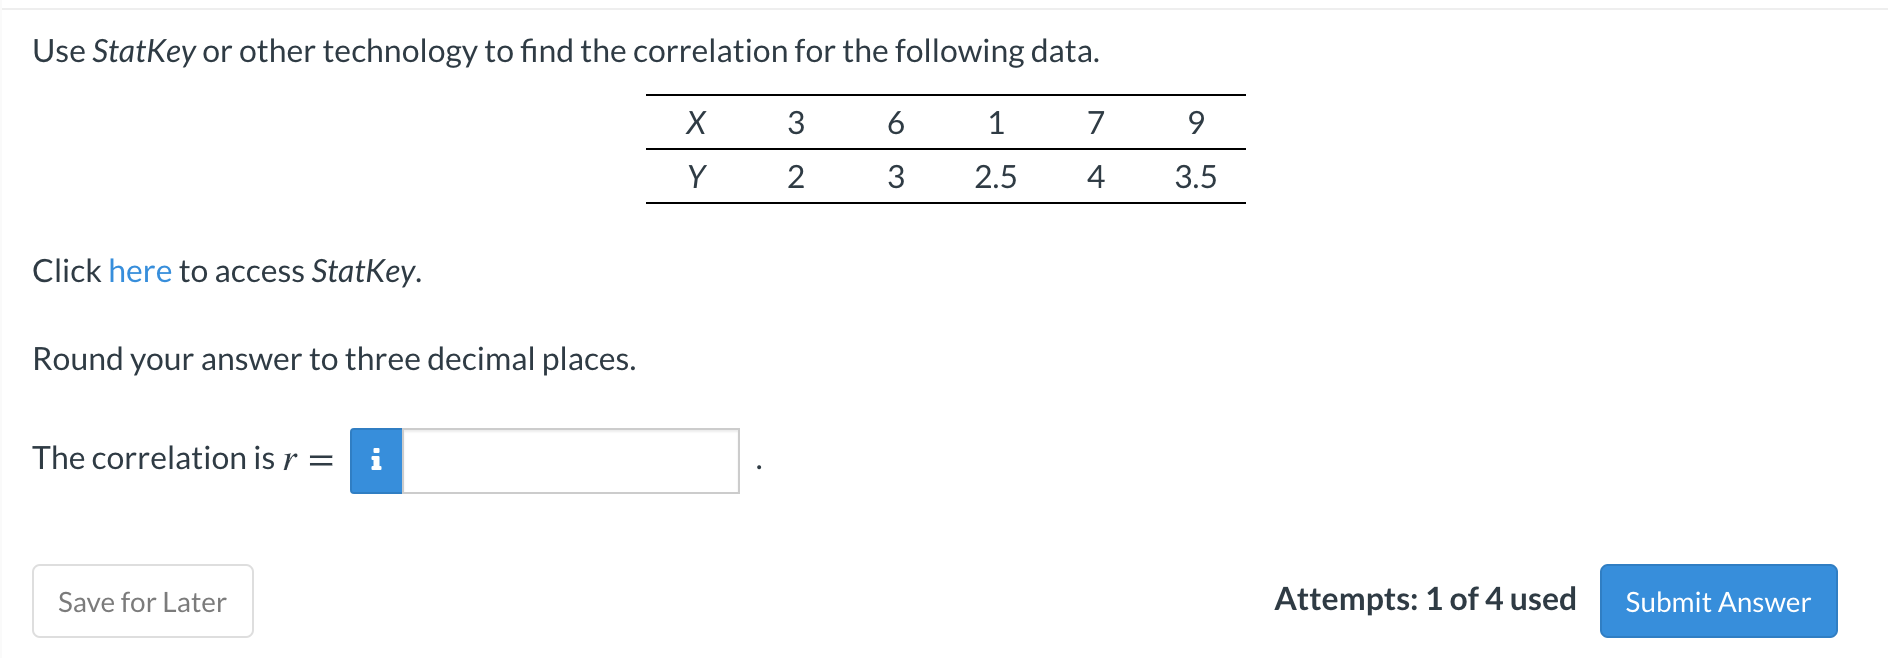Image resolution: width=1888 pixels, height=658 pixels.
Task: Select the 'here' hyperlink in the instructions
Action: pyautogui.click(x=139, y=270)
